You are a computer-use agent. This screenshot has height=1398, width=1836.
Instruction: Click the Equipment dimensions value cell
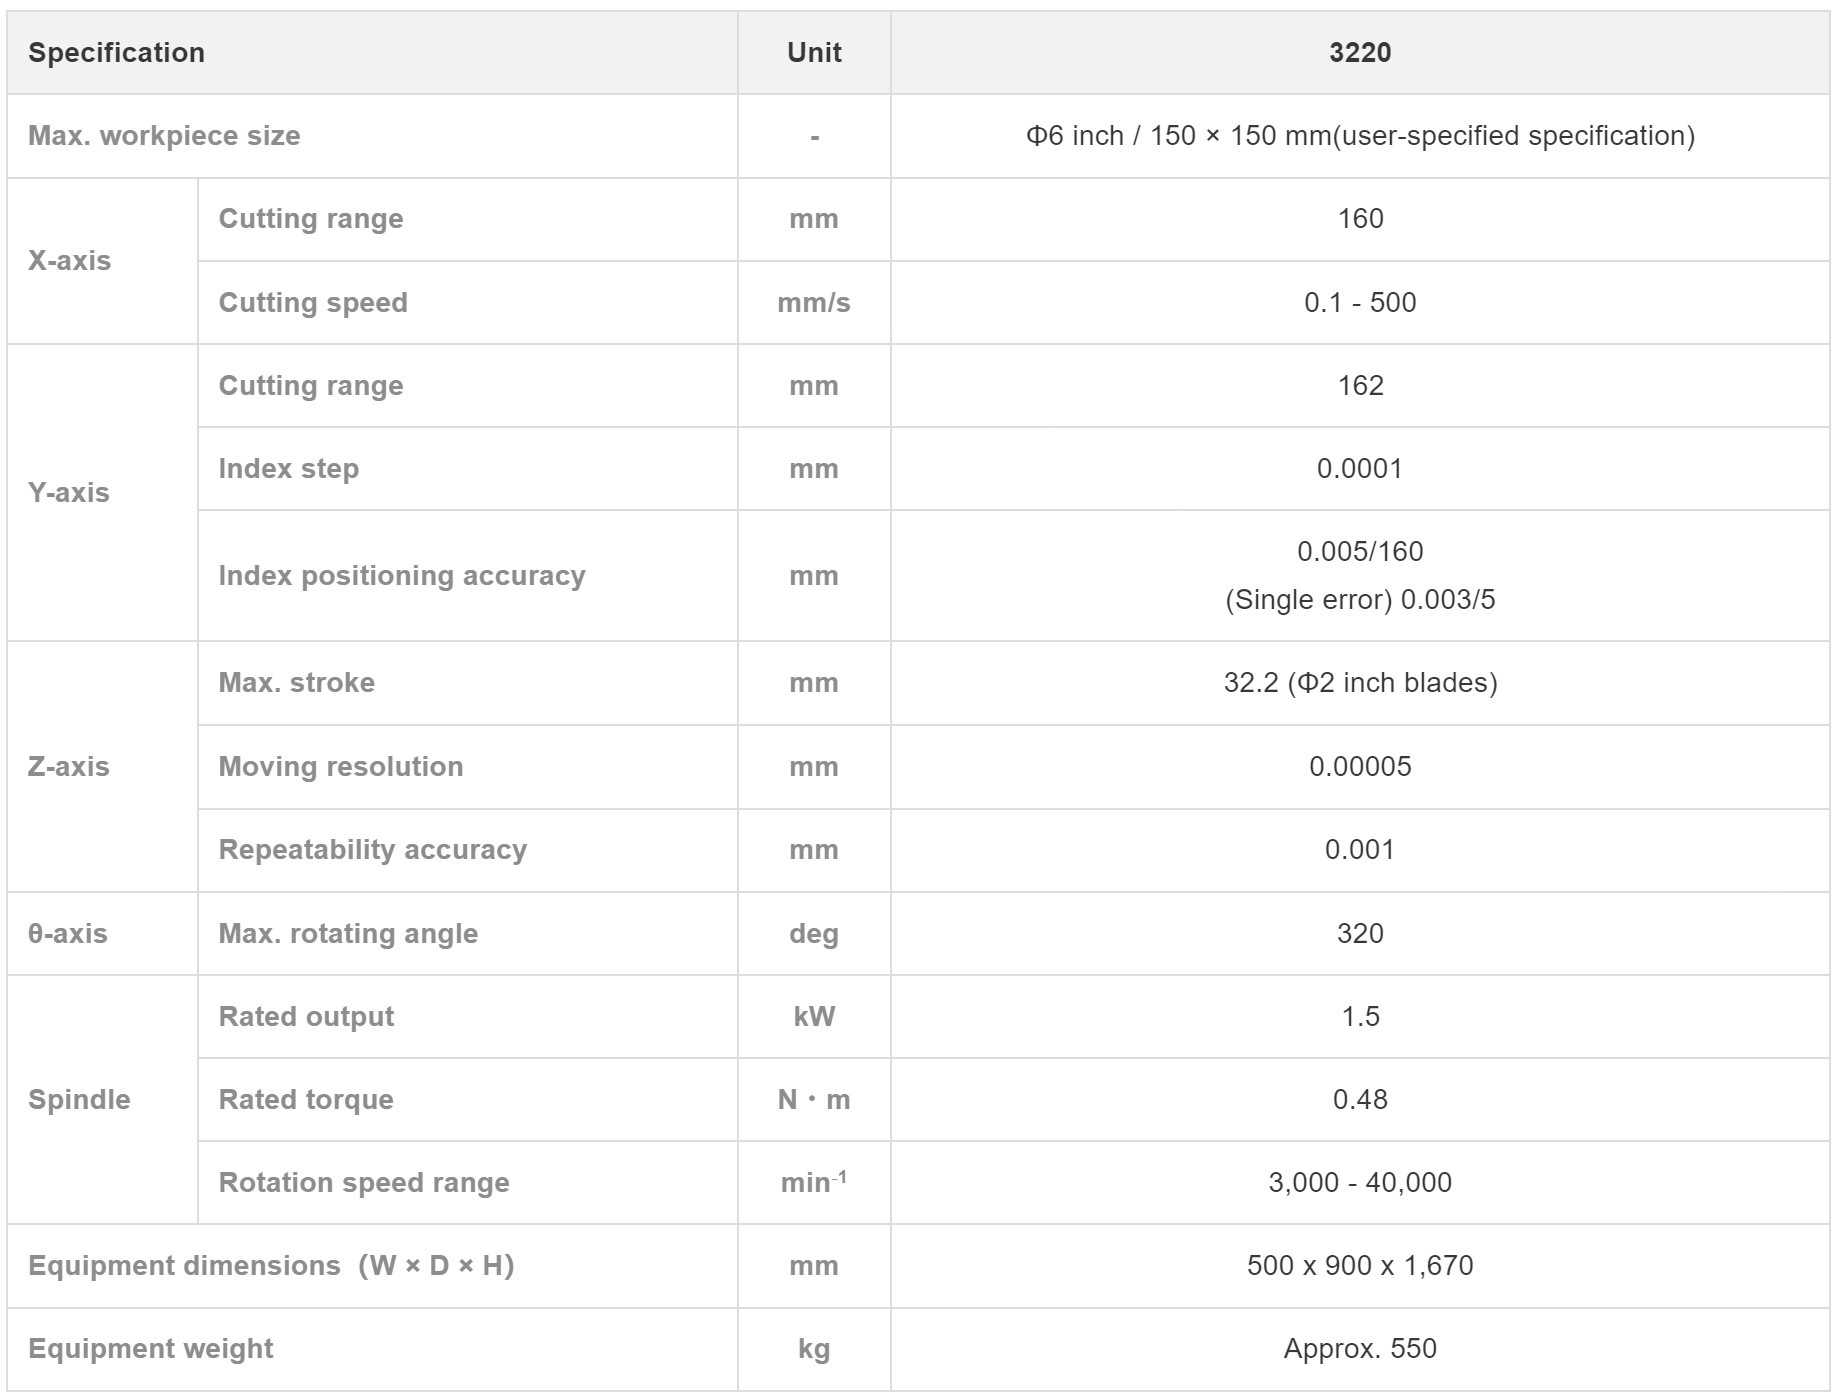(x=1360, y=1266)
